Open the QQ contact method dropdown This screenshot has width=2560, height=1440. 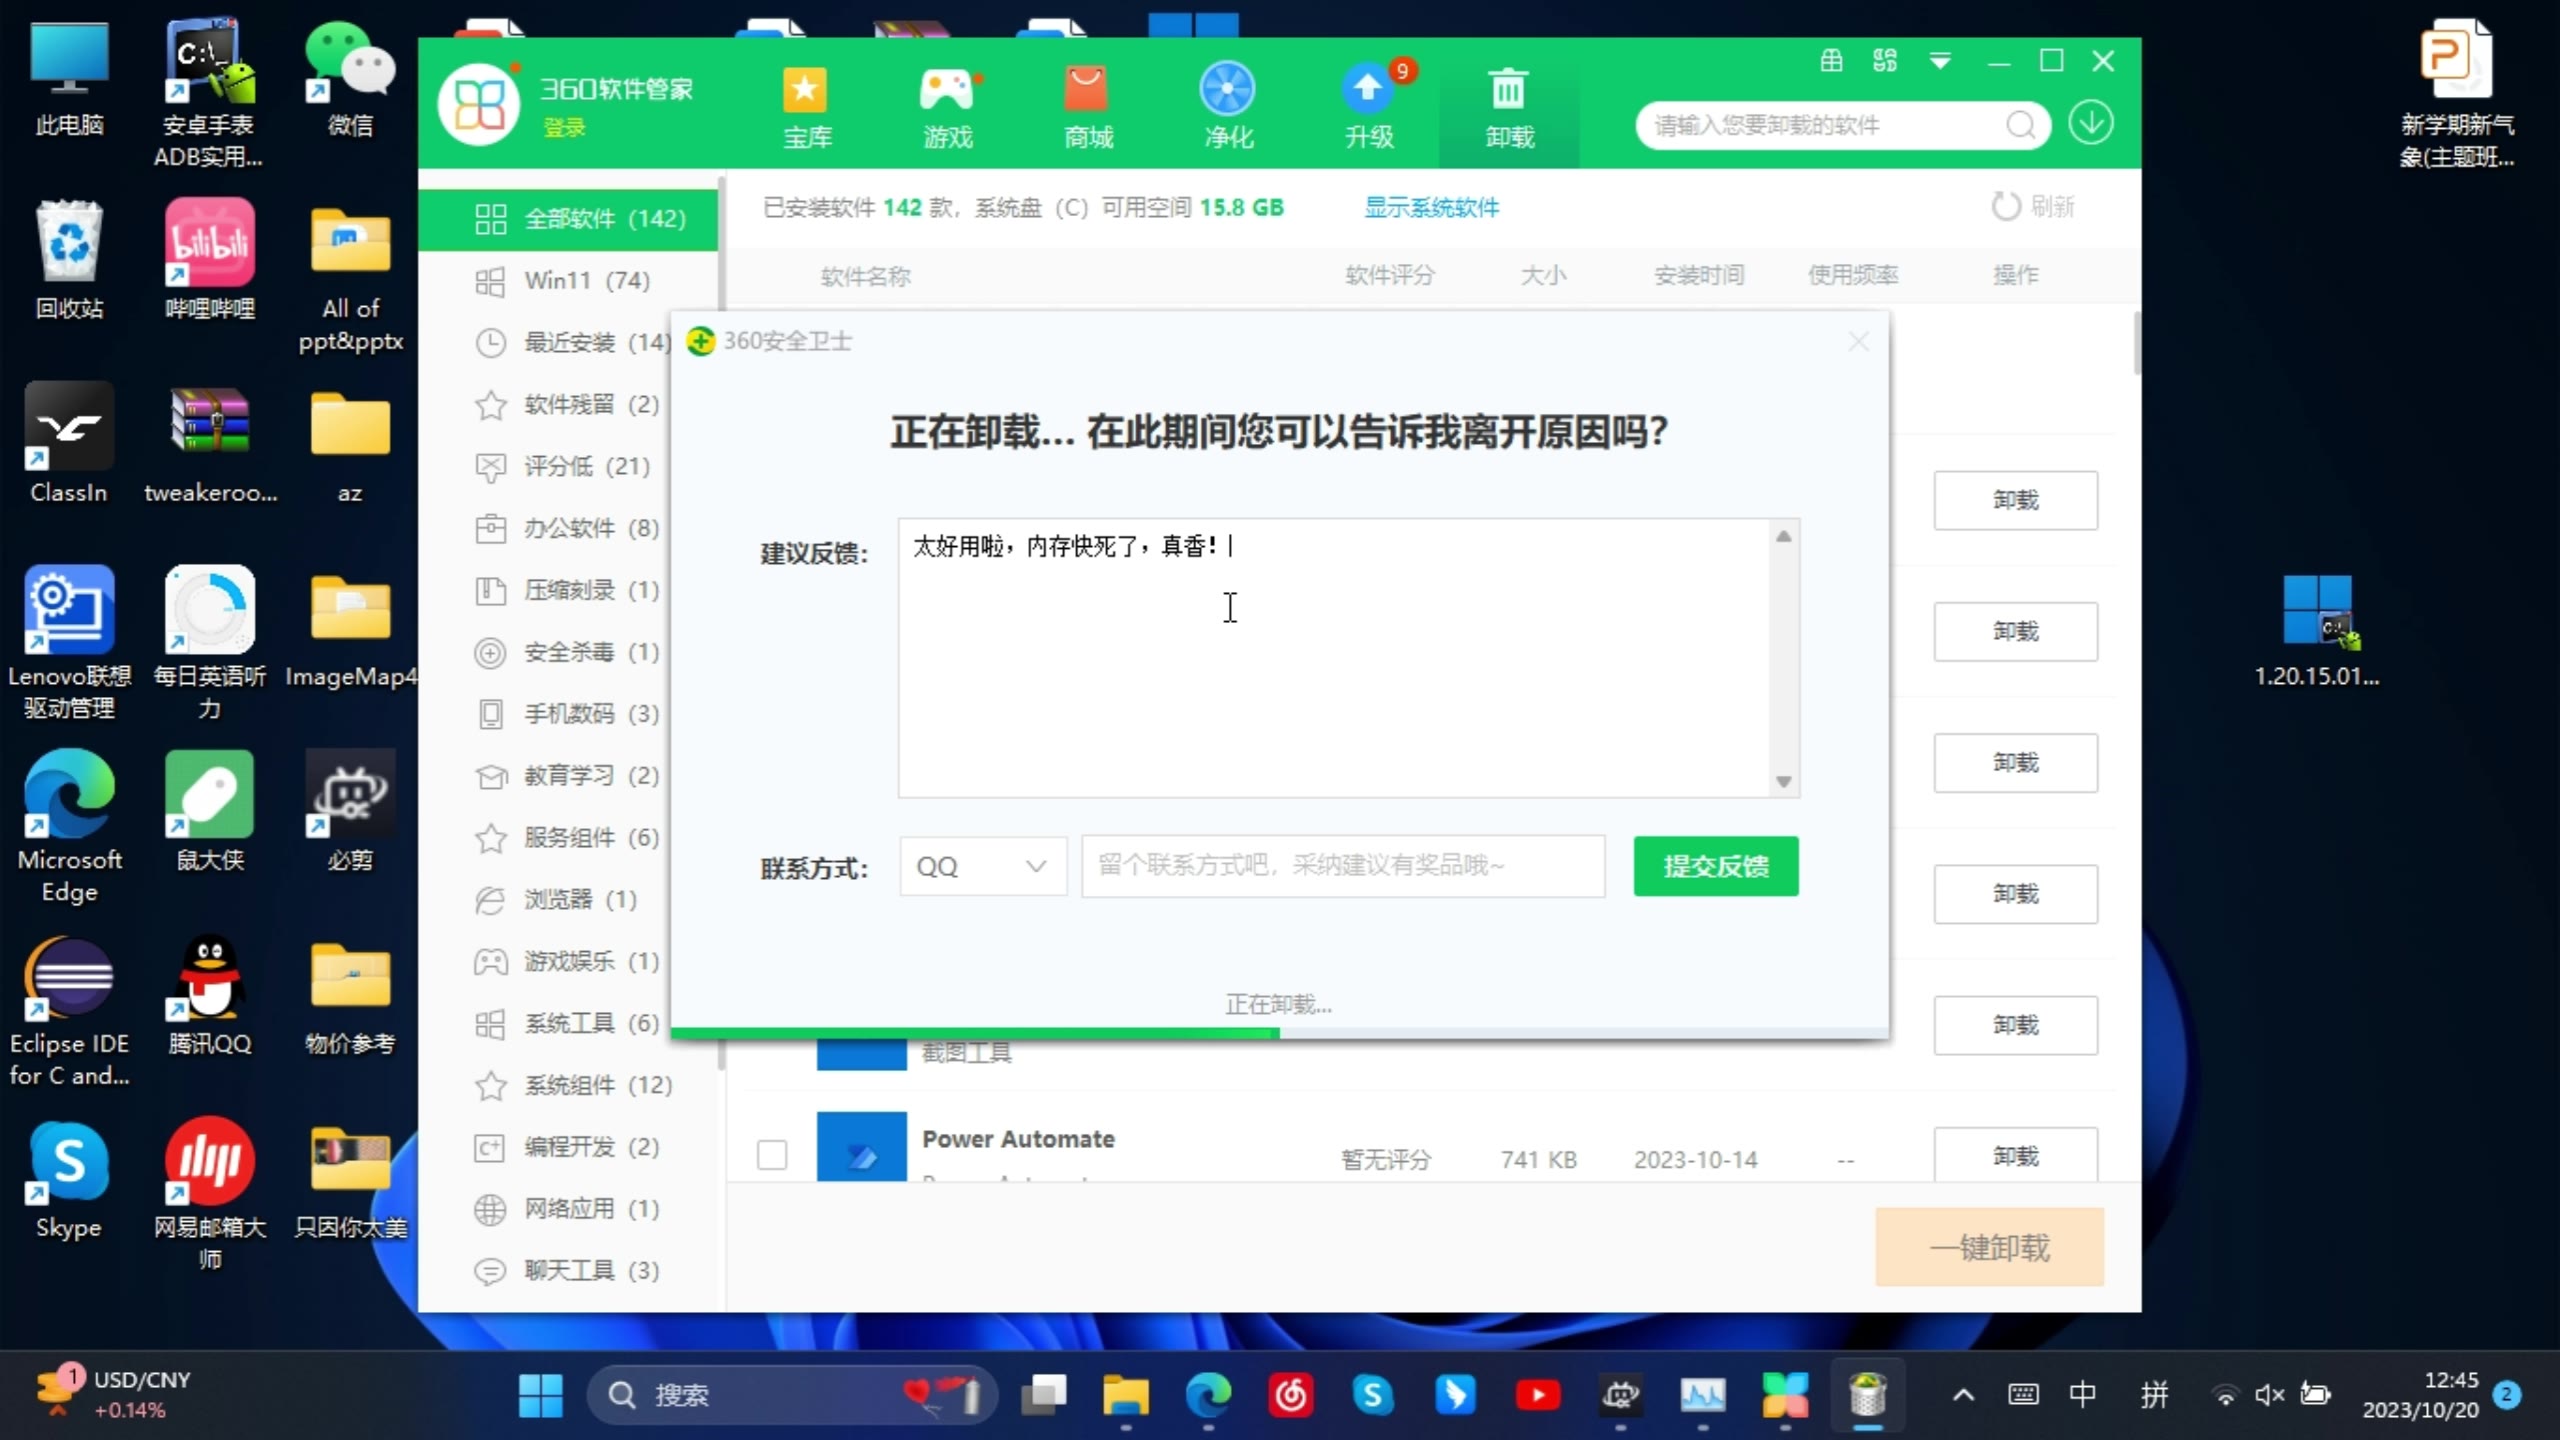tap(983, 866)
